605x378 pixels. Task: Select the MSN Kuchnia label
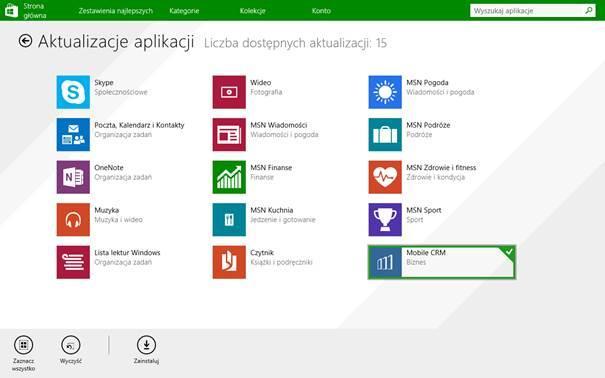pos(272,210)
